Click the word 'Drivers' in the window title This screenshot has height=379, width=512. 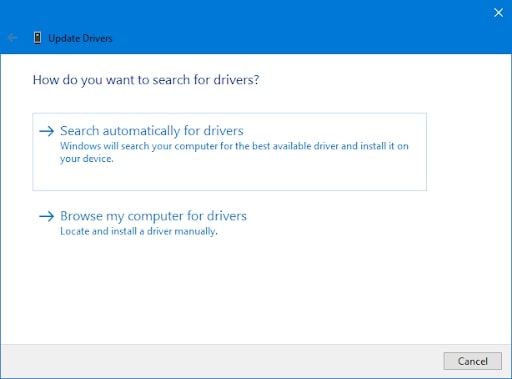[x=97, y=38]
